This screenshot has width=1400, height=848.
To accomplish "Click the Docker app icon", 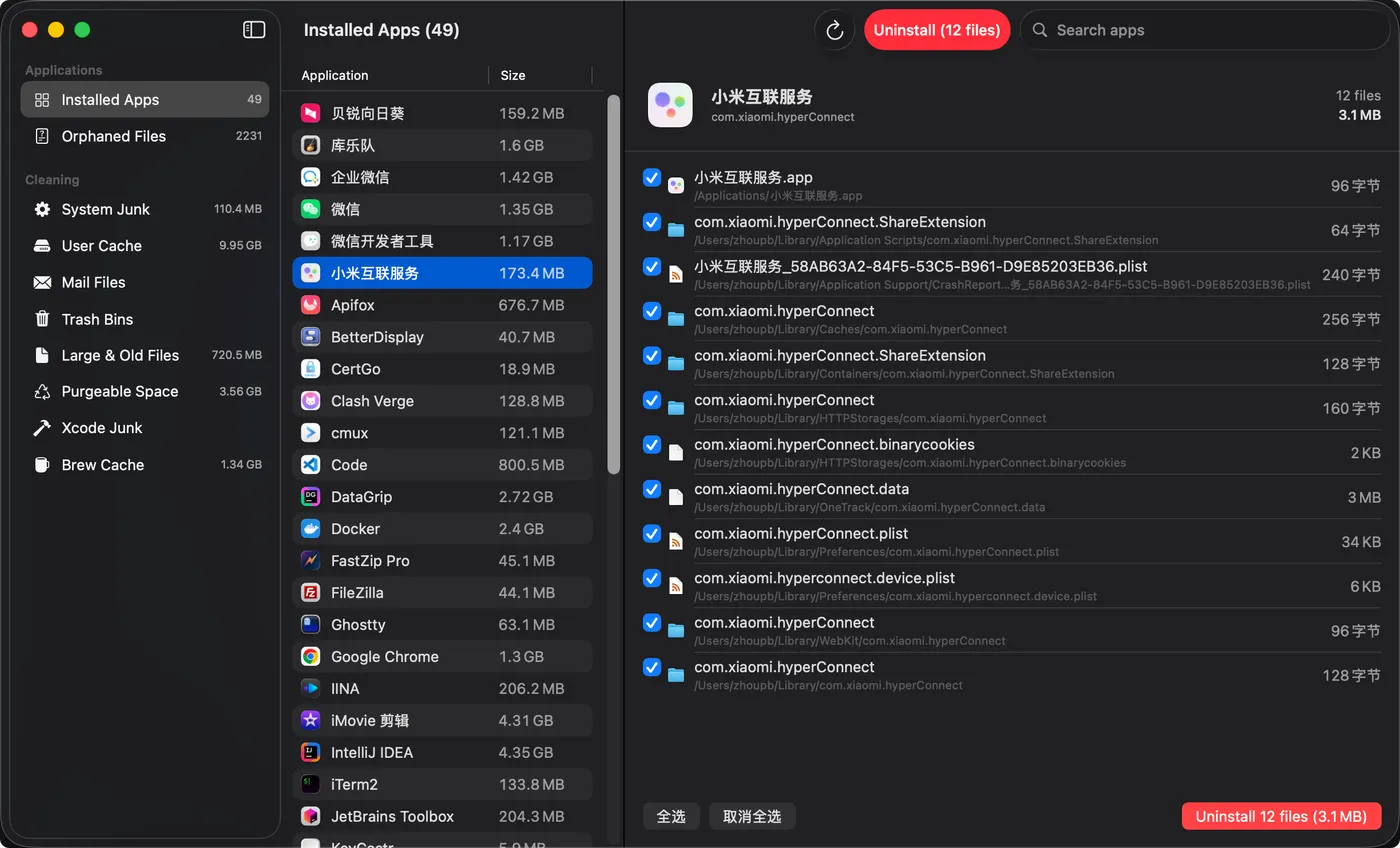I will 311,529.
